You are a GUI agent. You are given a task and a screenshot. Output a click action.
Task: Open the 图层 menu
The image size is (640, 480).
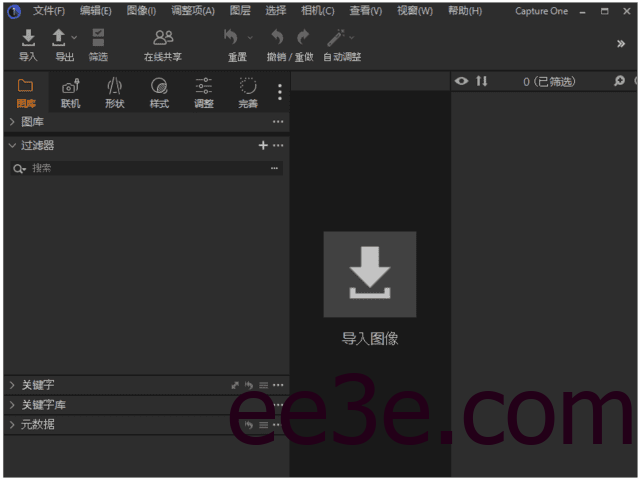click(x=240, y=11)
